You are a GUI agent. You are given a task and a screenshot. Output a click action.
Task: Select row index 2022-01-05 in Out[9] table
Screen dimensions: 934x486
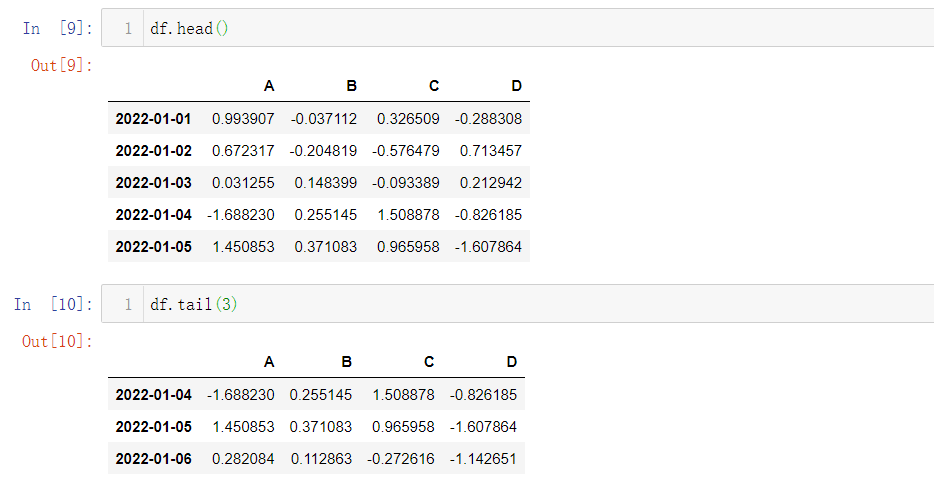pyautogui.click(x=154, y=247)
